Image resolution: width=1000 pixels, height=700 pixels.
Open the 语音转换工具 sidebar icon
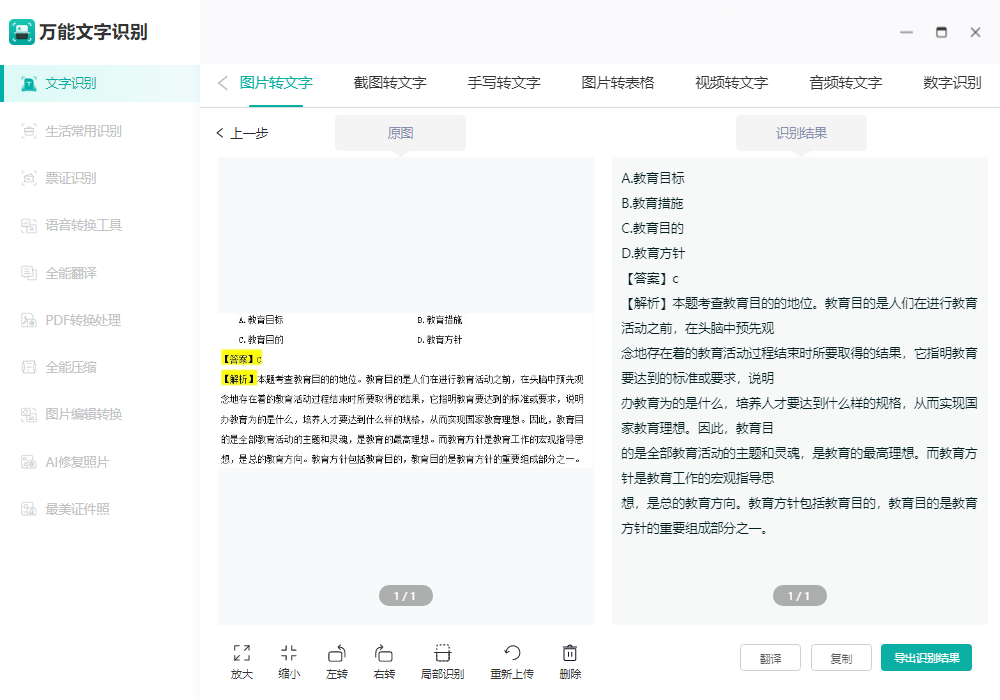(x=29, y=226)
